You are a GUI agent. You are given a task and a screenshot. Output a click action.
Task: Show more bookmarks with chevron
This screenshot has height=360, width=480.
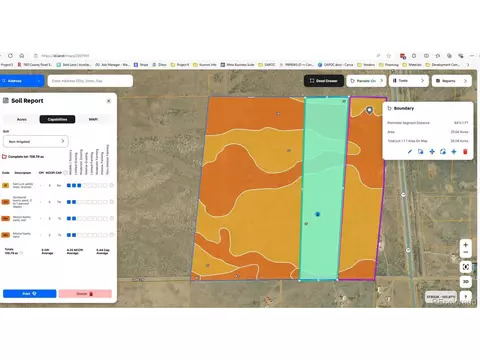click(468, 65)
